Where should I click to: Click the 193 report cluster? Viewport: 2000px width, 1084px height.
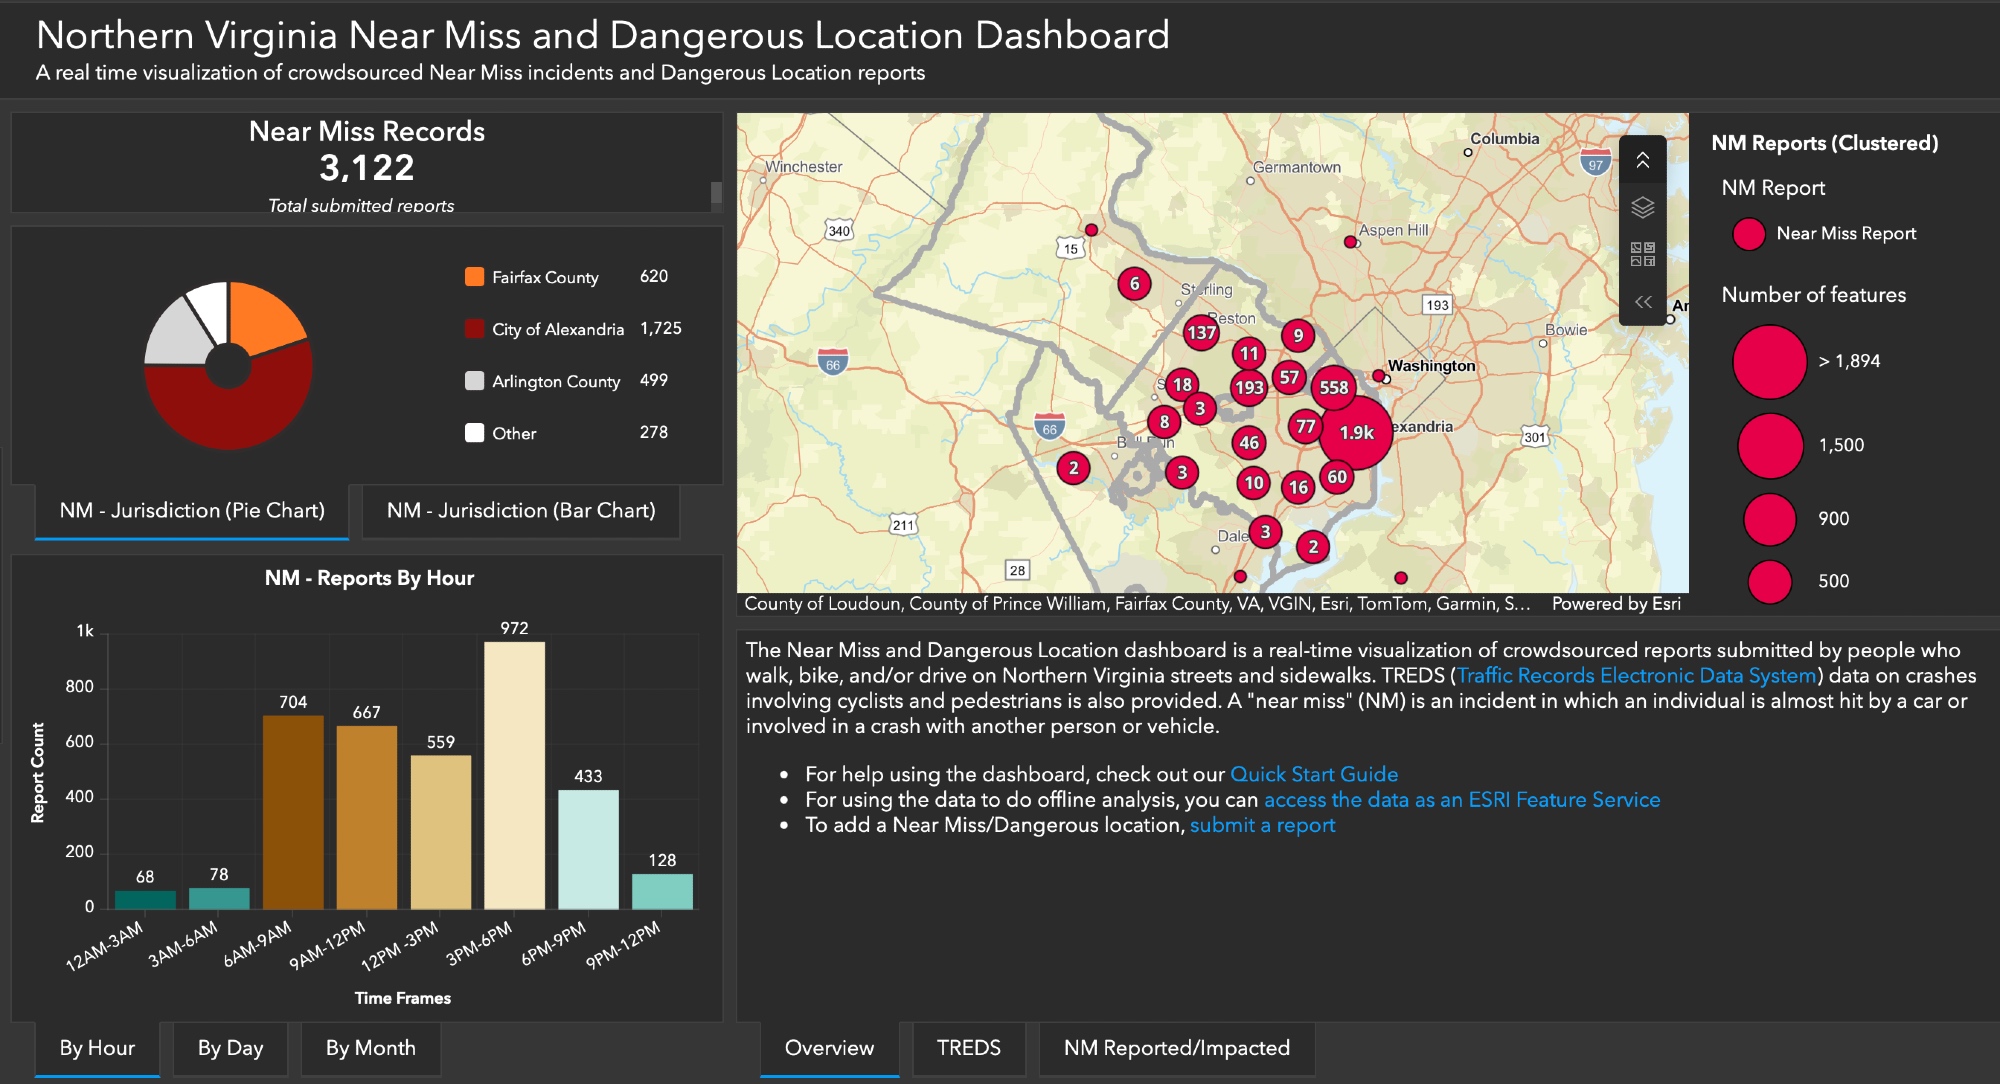click(x=1249, y=387)
